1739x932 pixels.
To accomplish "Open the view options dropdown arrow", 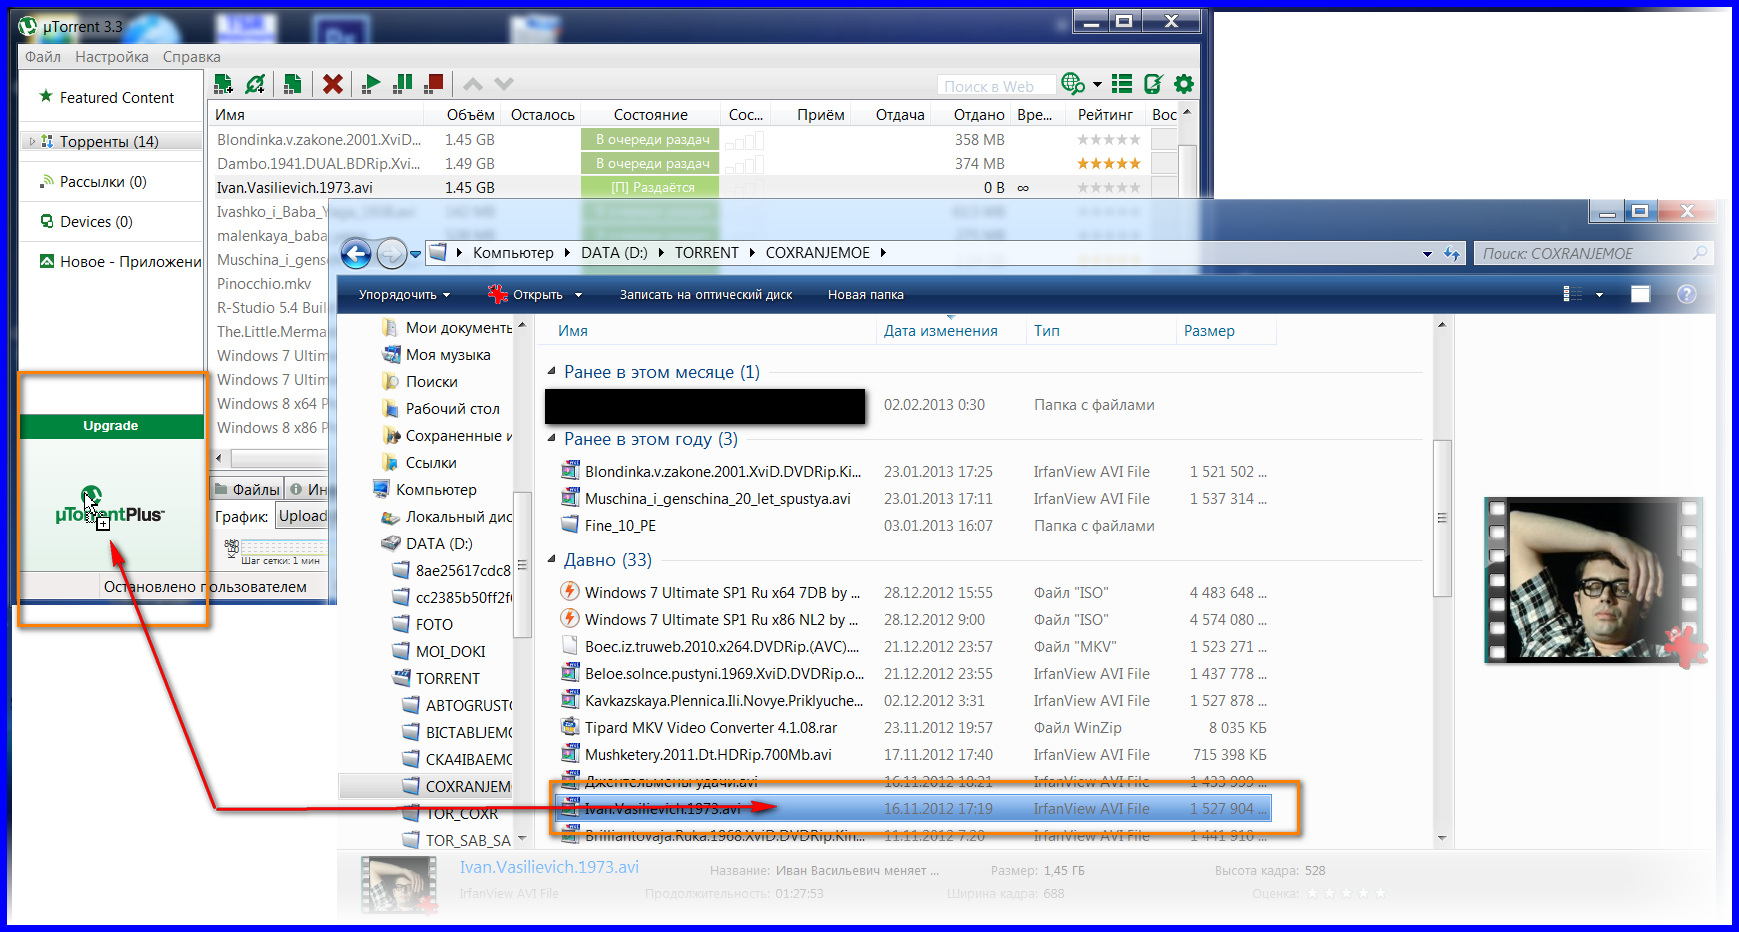I will tap(1599, 295).
